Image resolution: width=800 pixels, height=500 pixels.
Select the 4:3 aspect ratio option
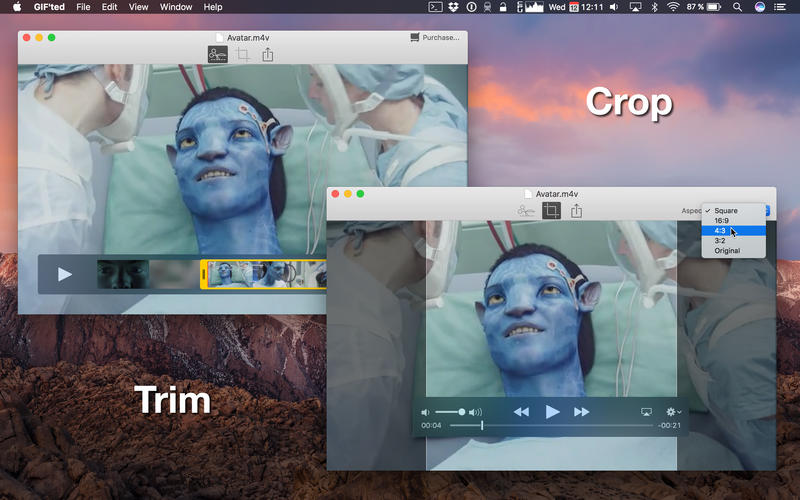click(x=720, y=231)
